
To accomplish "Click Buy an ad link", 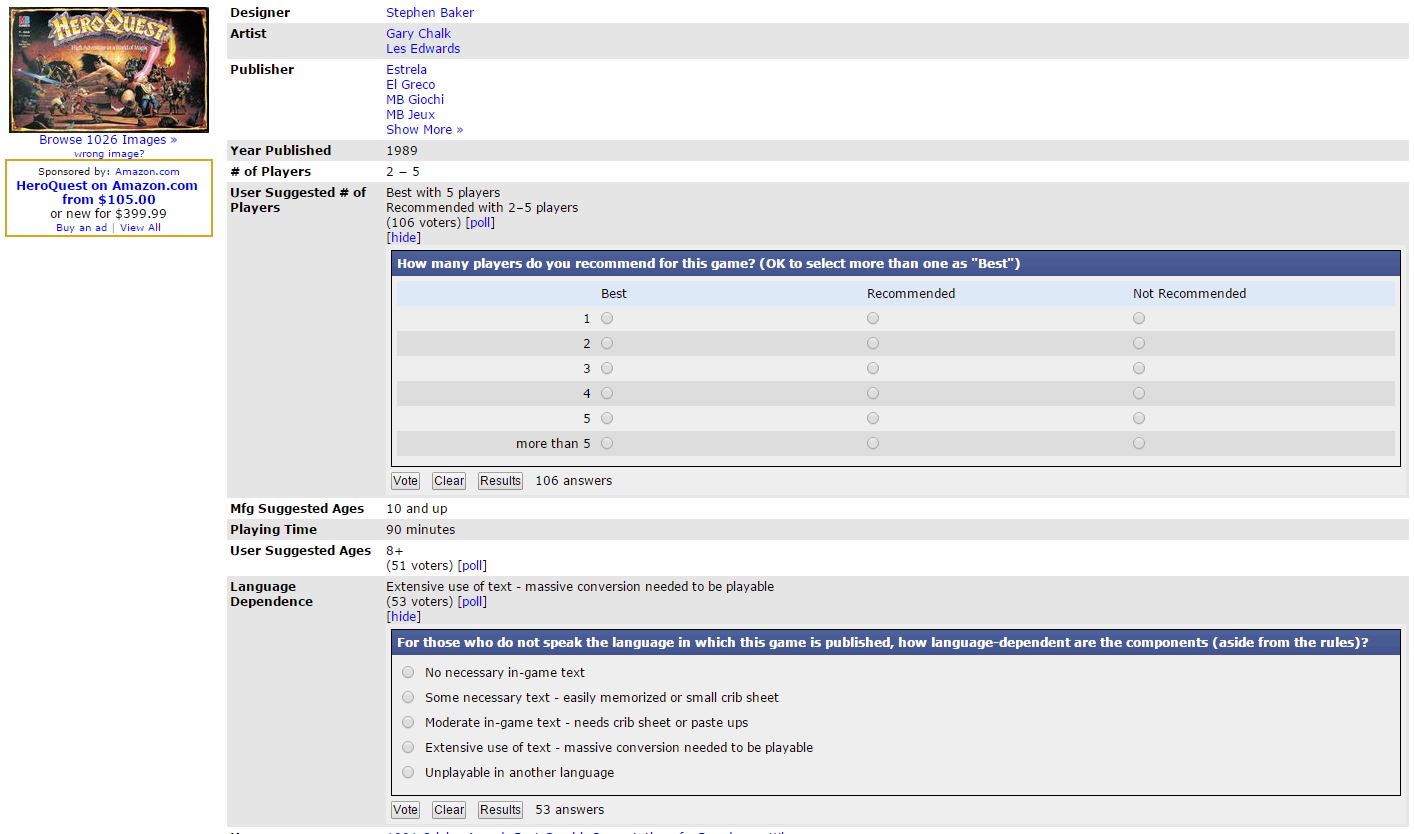I will coord(81,228).
